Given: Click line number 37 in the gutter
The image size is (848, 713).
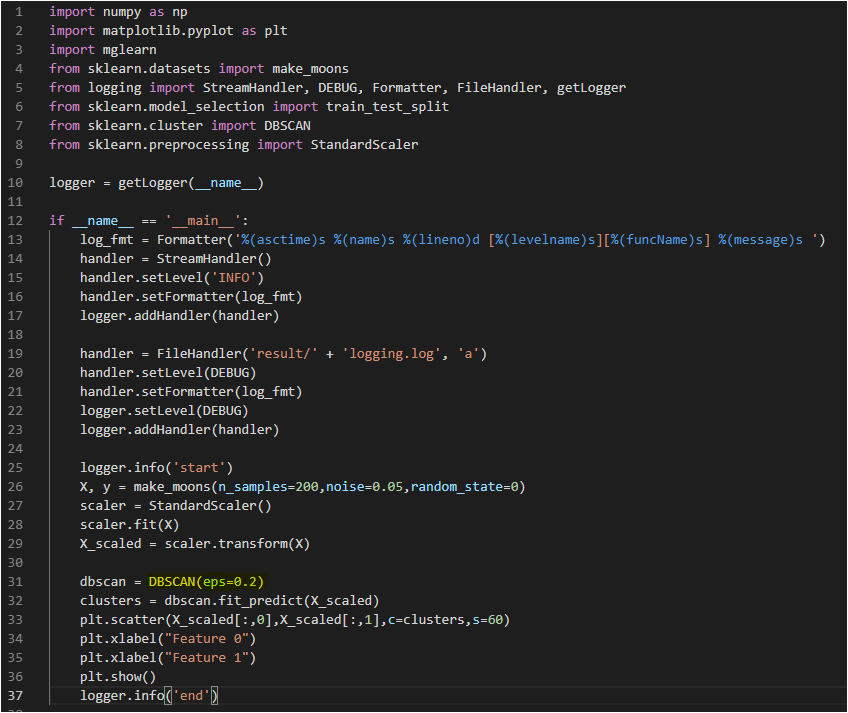Looking at the screenshot, I should coord(15,696).
